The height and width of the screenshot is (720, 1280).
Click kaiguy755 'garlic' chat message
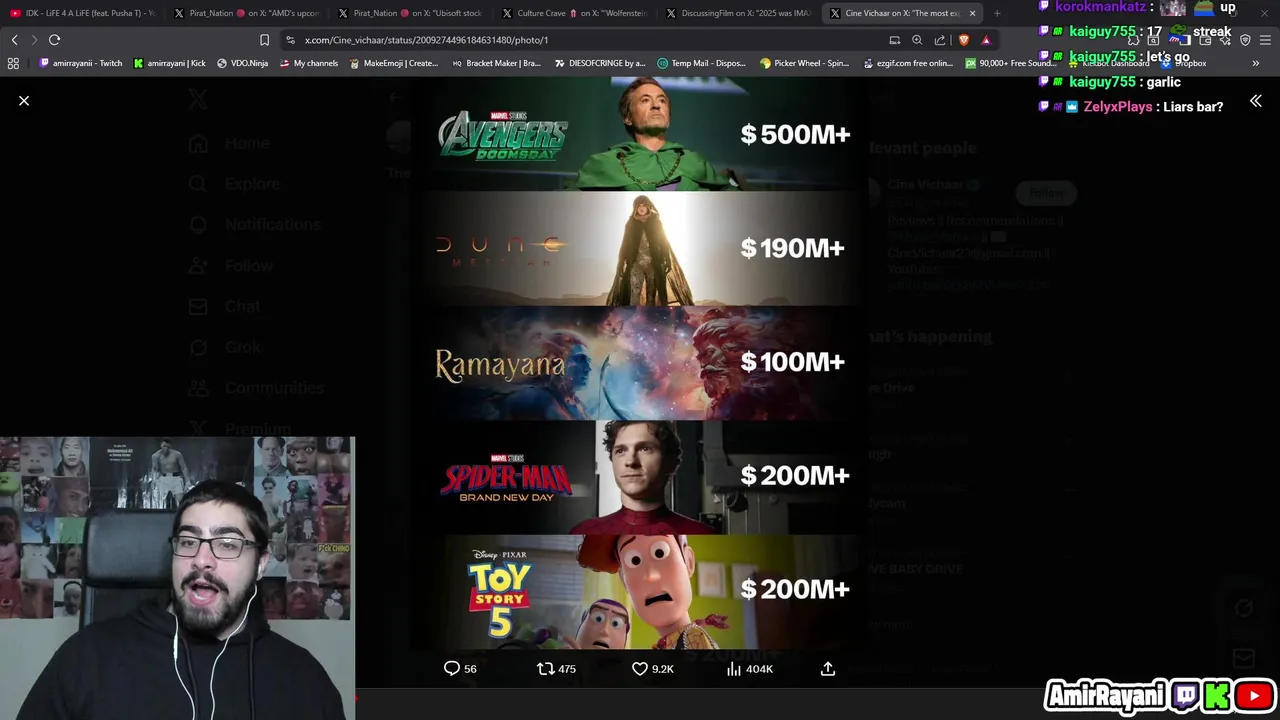click(x=1110, y=82)
